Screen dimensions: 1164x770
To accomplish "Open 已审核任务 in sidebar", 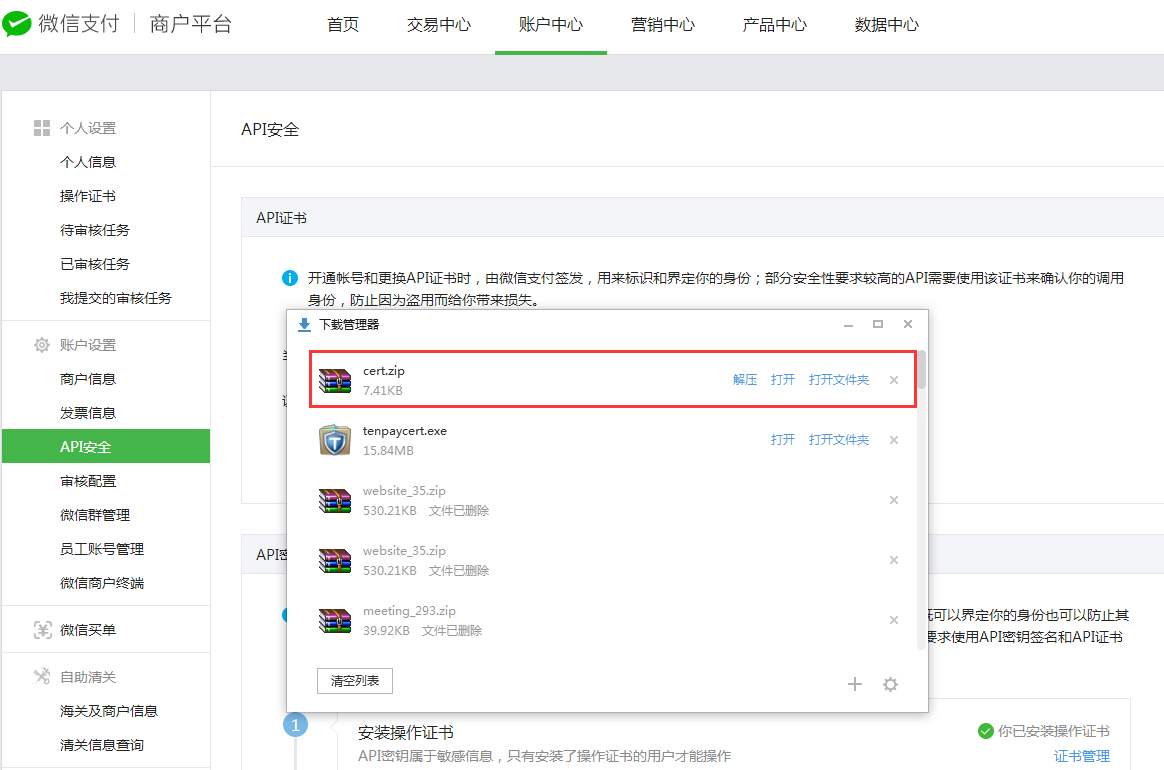I will (95, 264).
